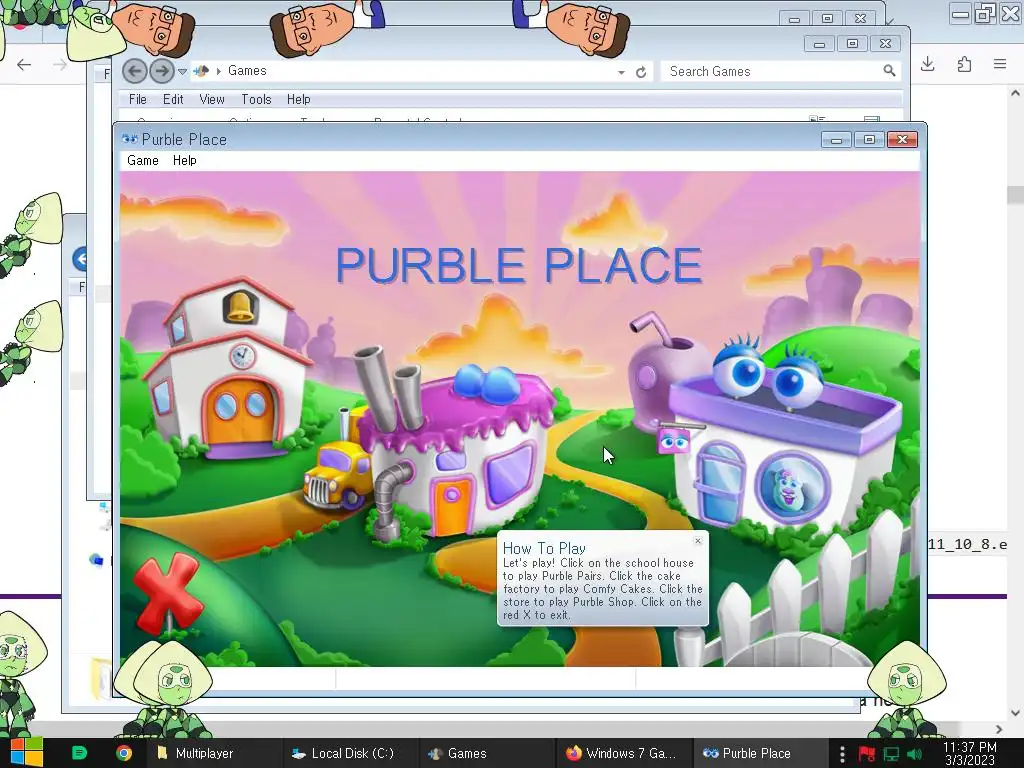Open browser hamburger menu
Image resolution: width=1024 pixels, height=768 pixels.
click(x=1000, y=64)
